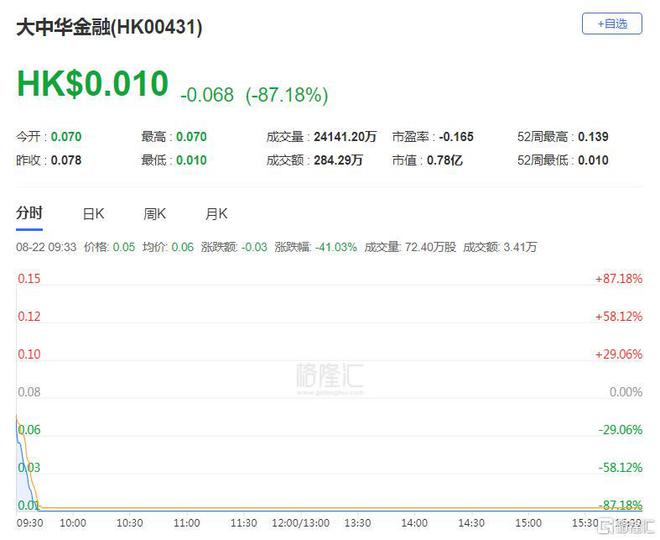Image resolution: width=660 pixels, height=540 pixels.
Task: Click the 0.10 price axis label
Action: pyautogui.click(x=29, y=354)
